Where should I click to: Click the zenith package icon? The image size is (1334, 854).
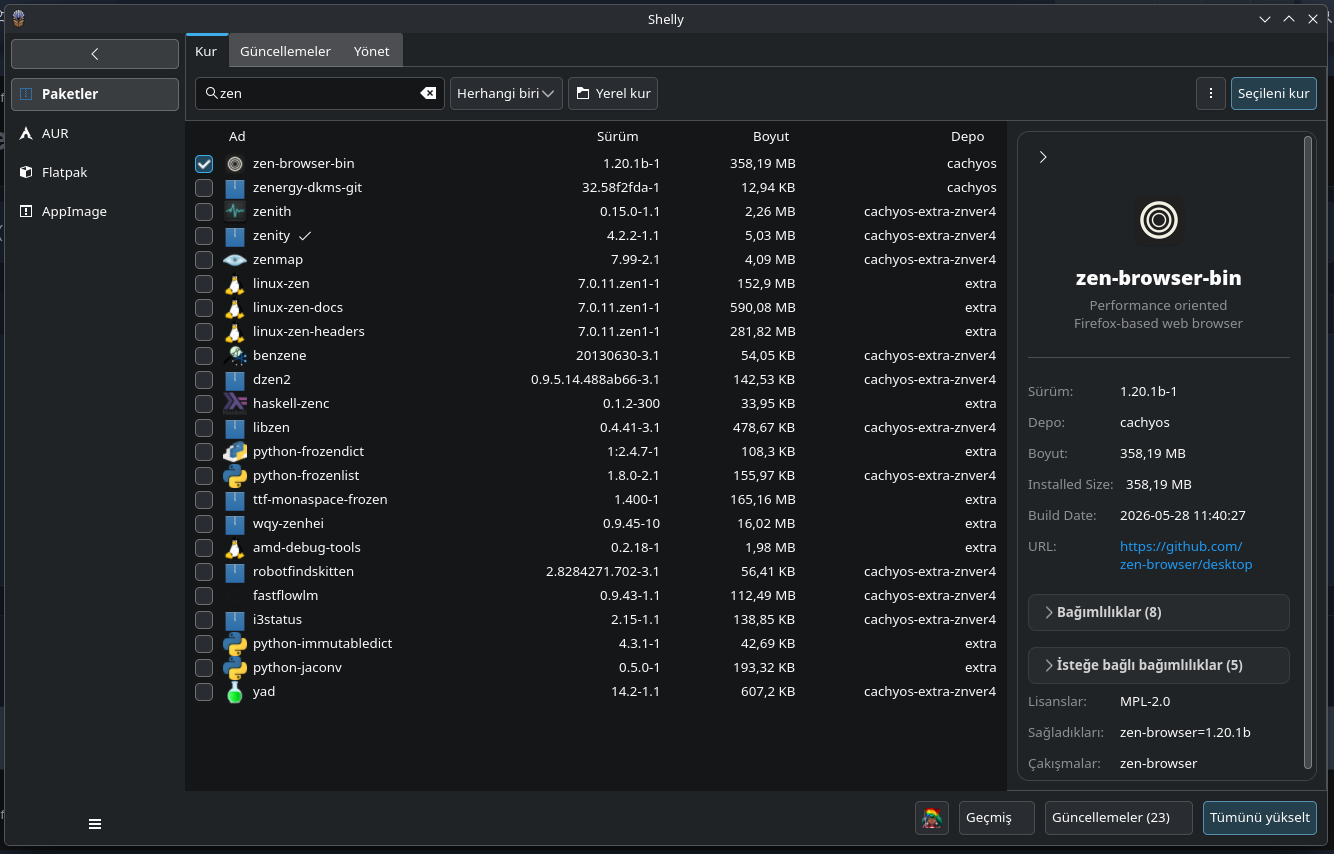click(x=235, y=211)
